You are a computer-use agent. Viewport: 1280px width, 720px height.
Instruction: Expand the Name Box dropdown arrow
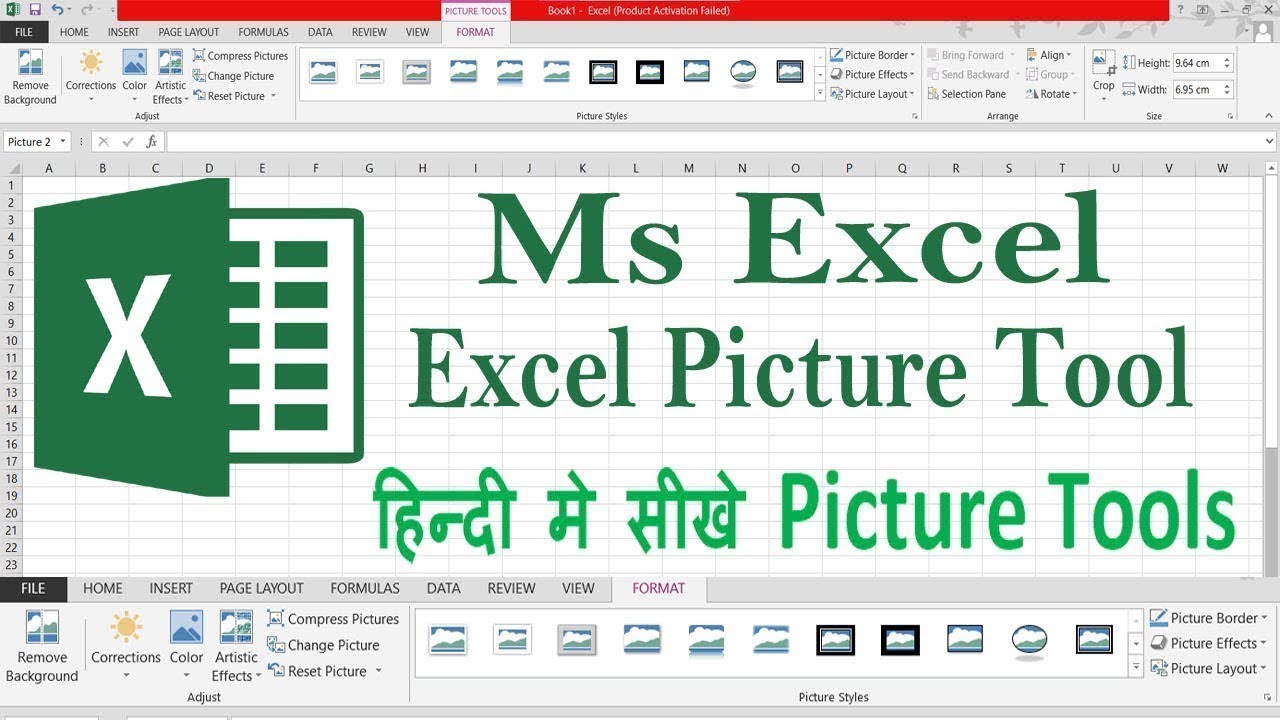(63, 142)
